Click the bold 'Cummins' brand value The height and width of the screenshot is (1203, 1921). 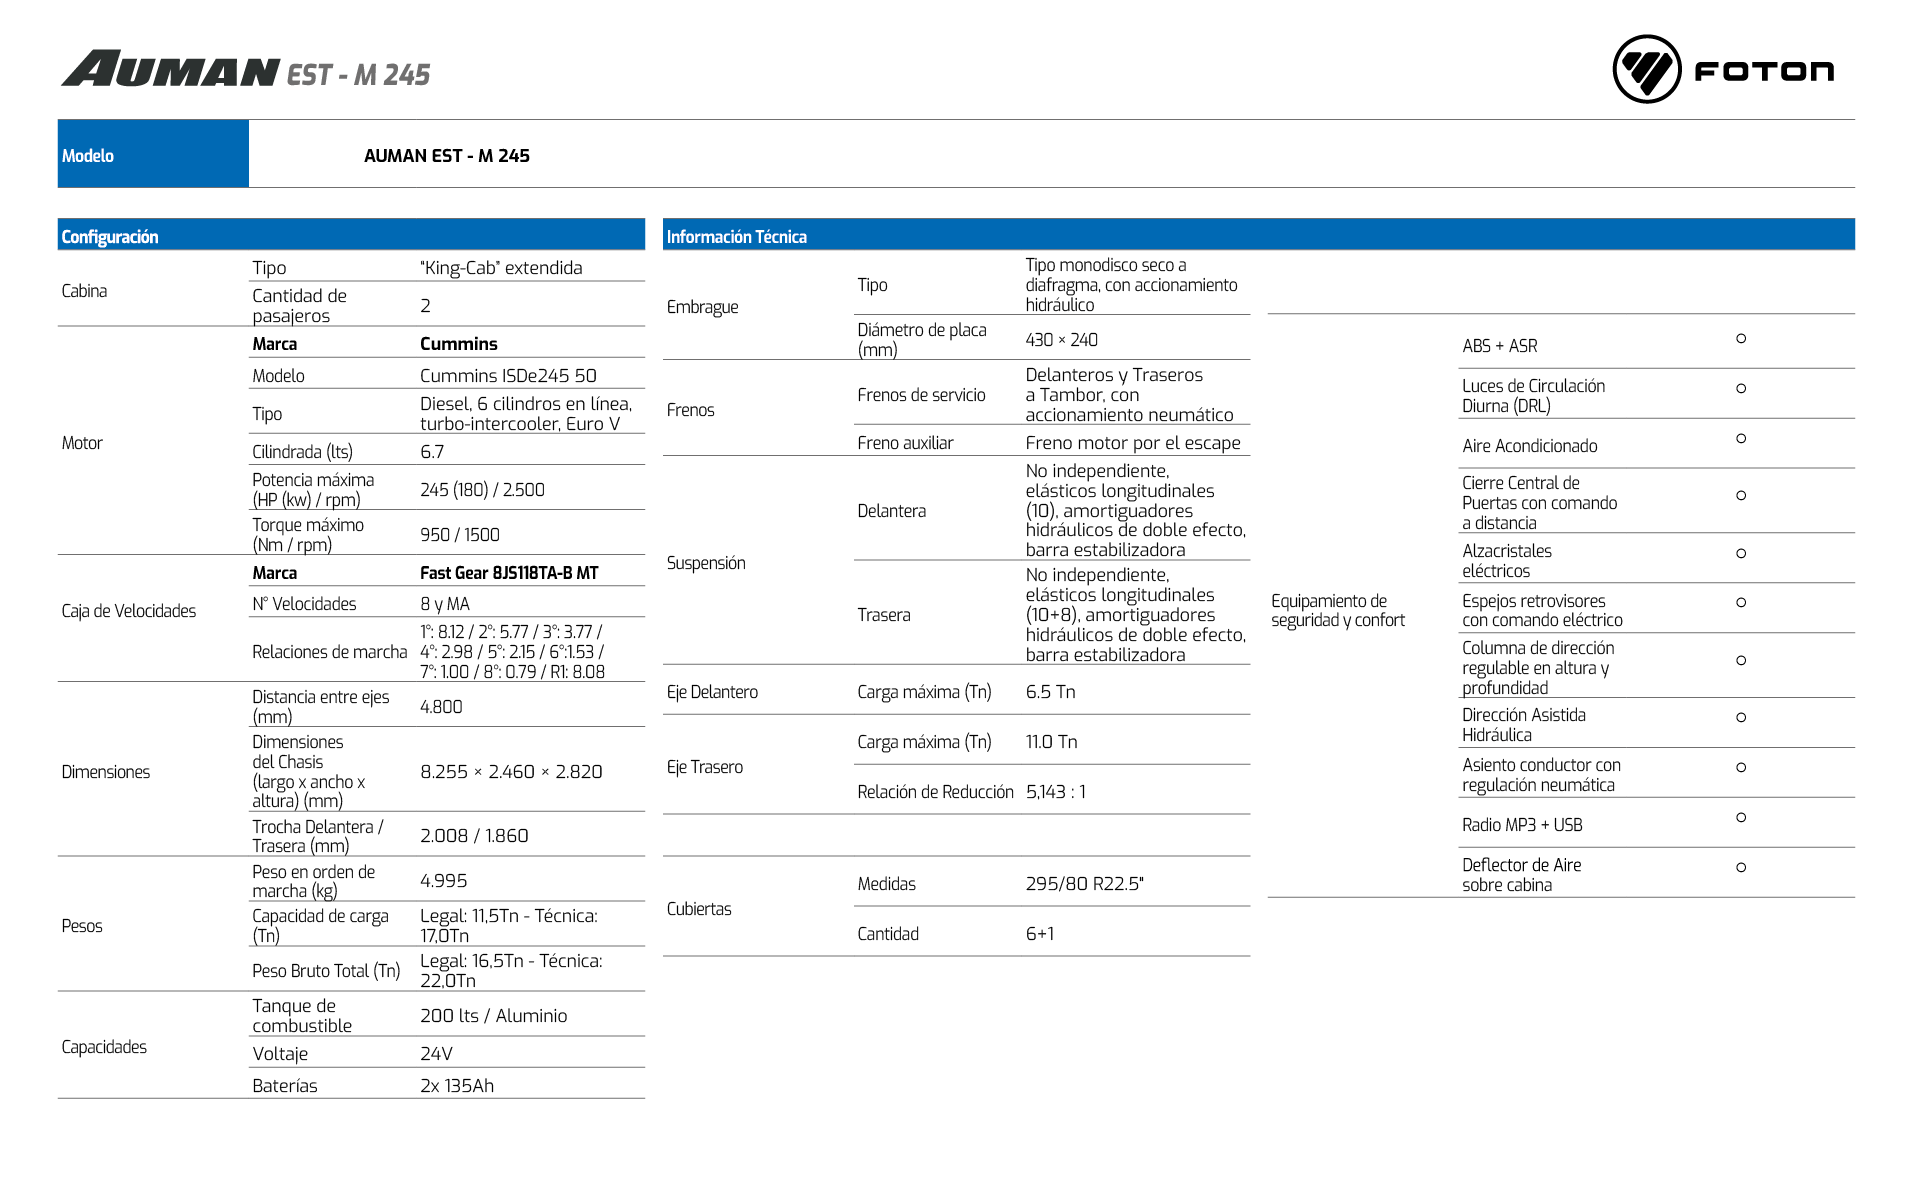click(x=459, y=344)
